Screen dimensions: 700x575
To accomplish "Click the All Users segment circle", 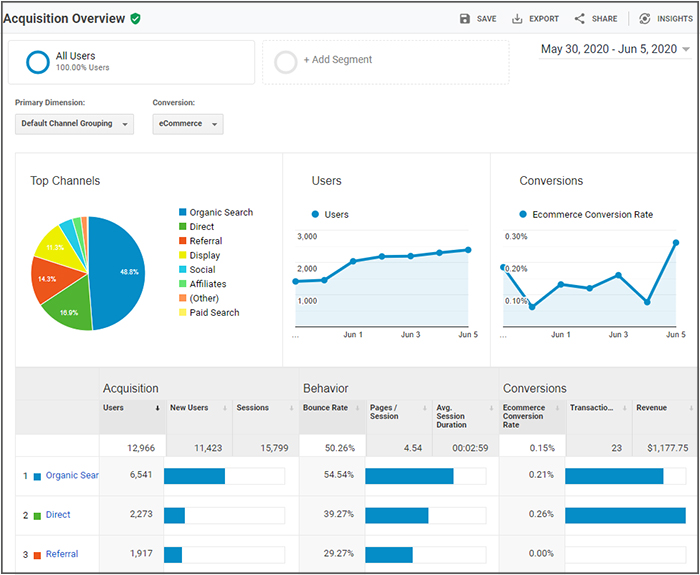I will [38, 62].
